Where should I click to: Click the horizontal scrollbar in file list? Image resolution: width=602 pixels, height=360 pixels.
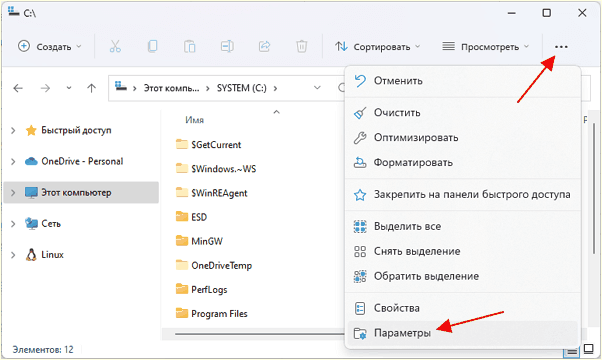pyautogui.click(x=259, y=334)
